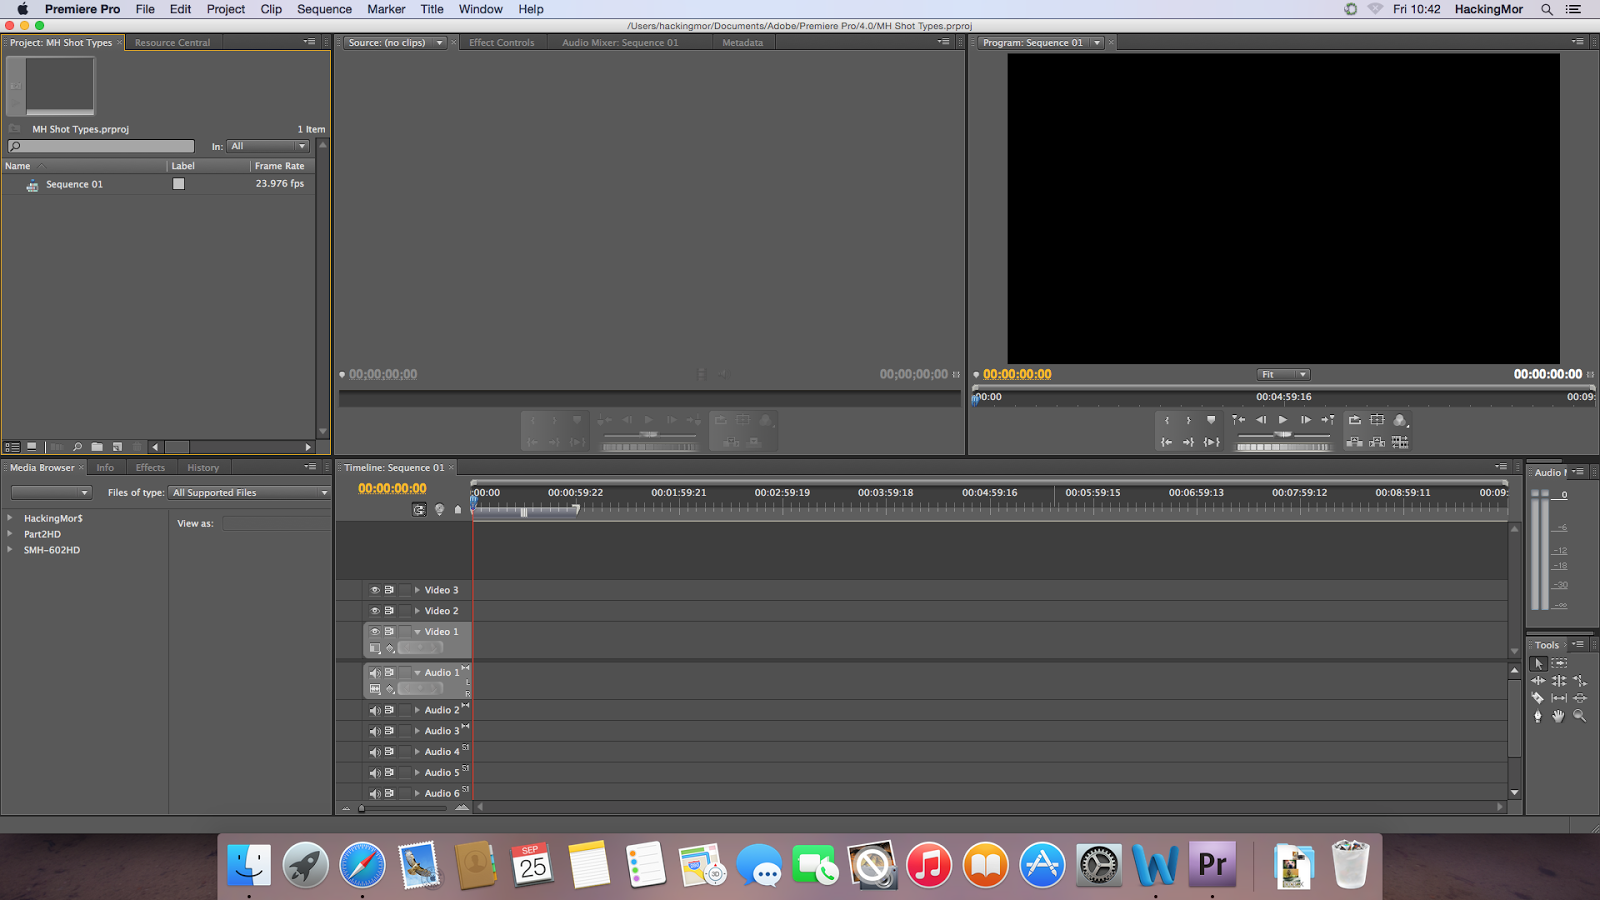Select the Track Select tool
Viewport: 1600px width, 900px height.
pos(1559,663)
